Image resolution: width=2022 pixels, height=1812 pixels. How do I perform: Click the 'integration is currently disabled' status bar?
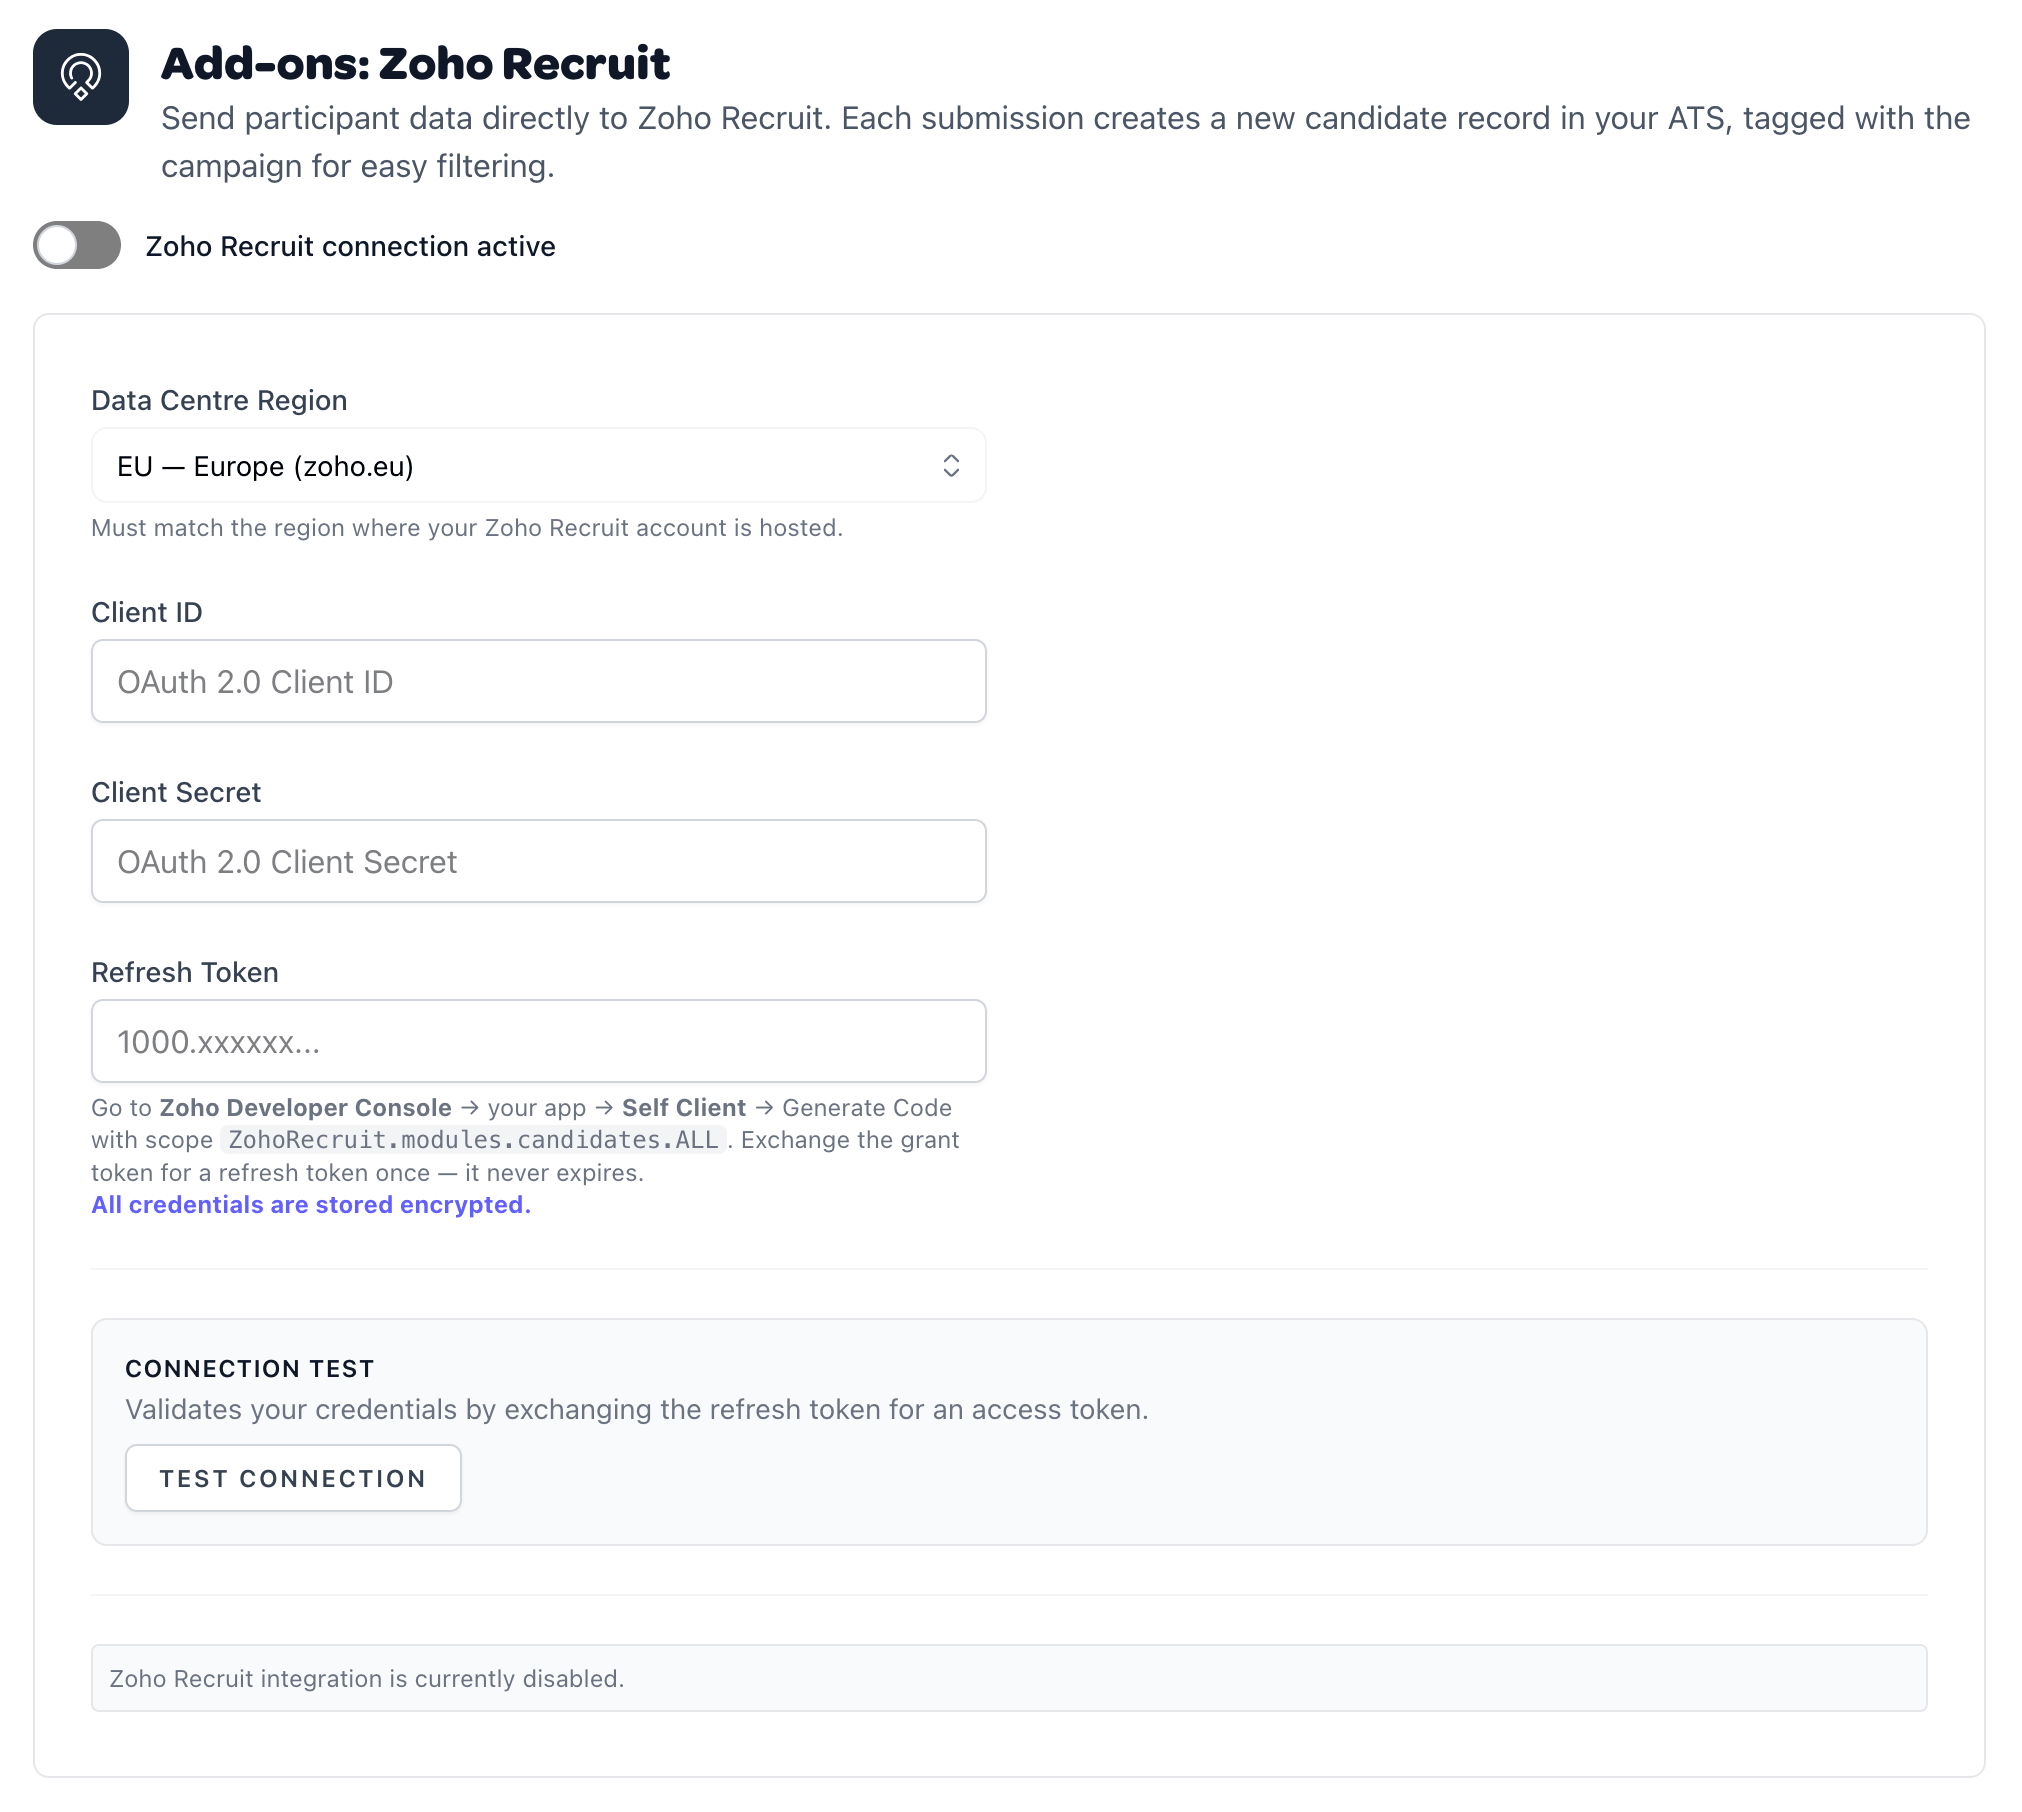(1008, 1678)
